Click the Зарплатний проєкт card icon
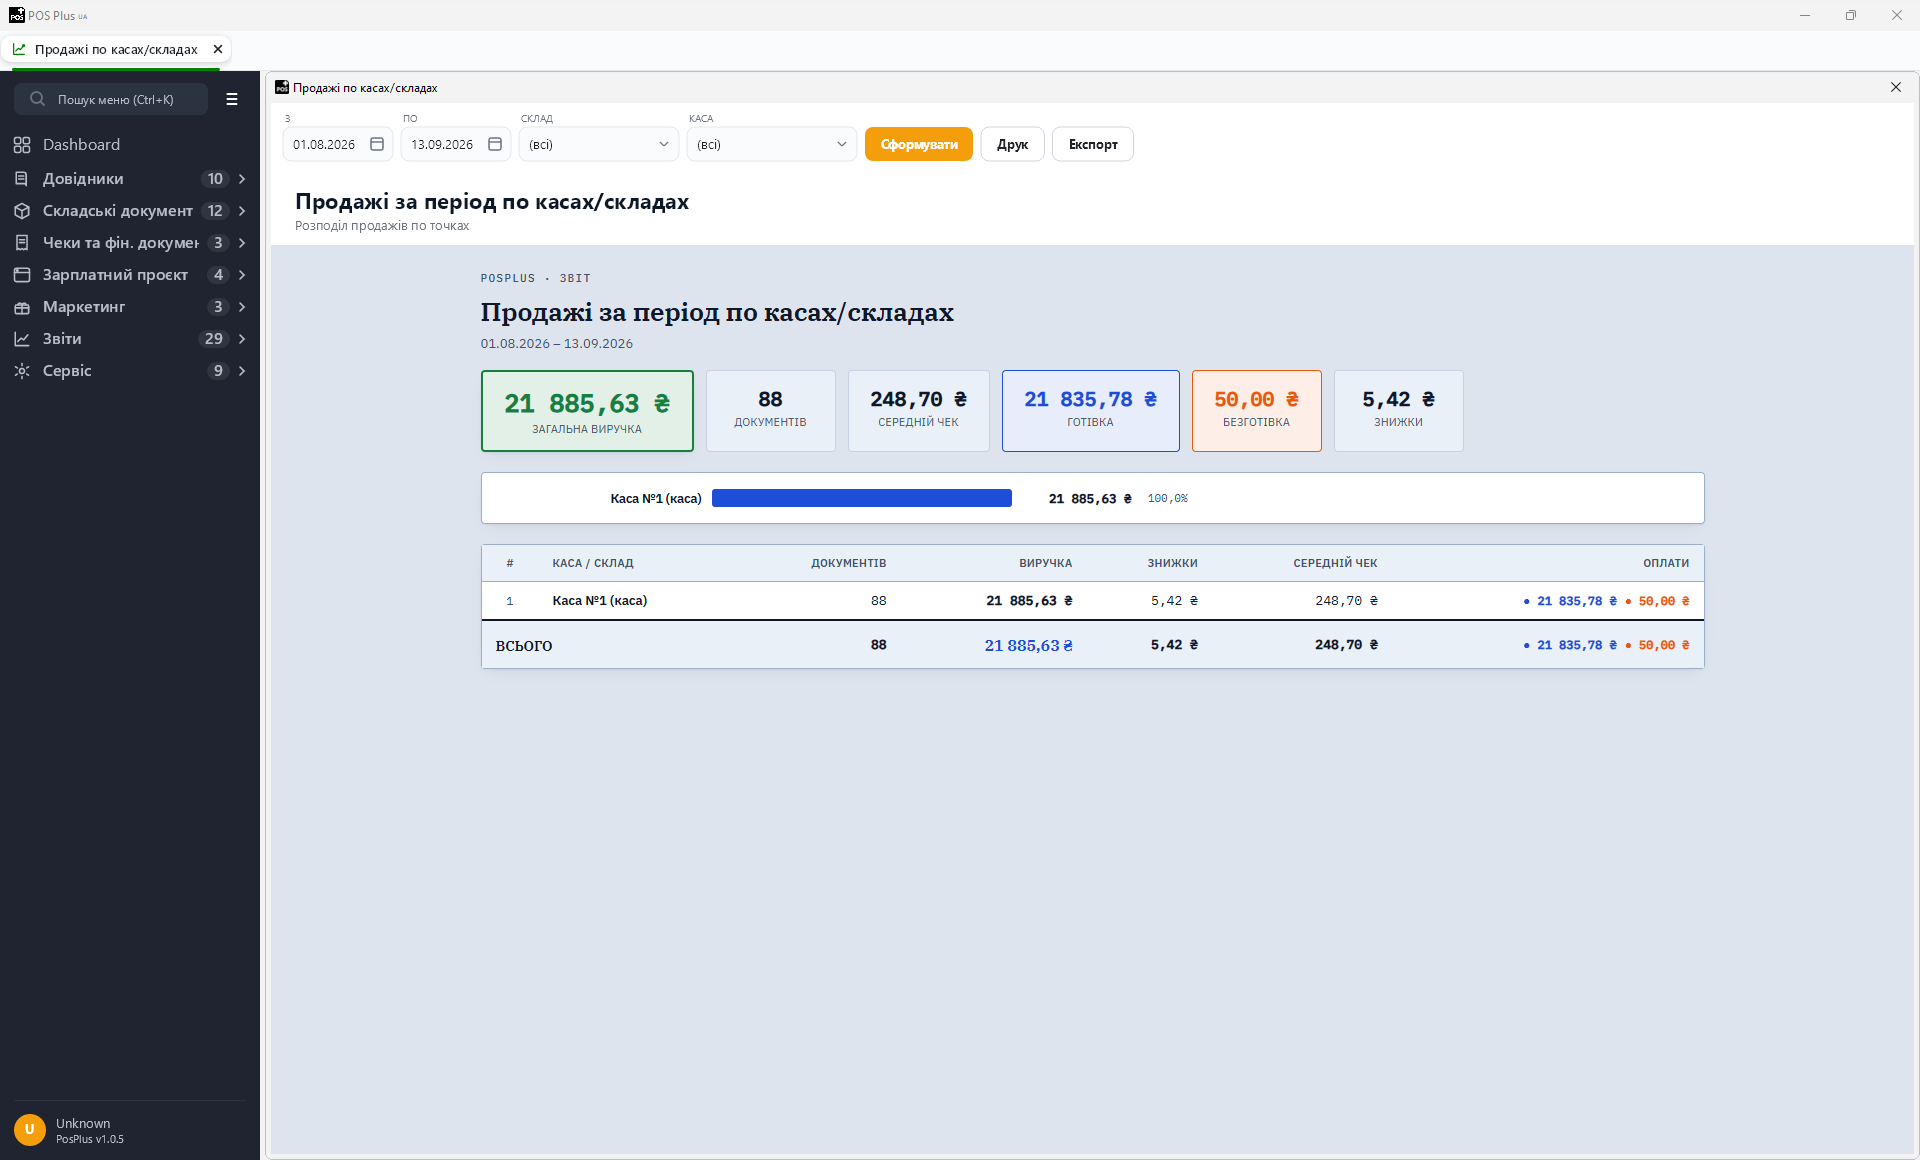Image resolution: width=1920 pixels, height=1160 pixels. tap(22, 275)
